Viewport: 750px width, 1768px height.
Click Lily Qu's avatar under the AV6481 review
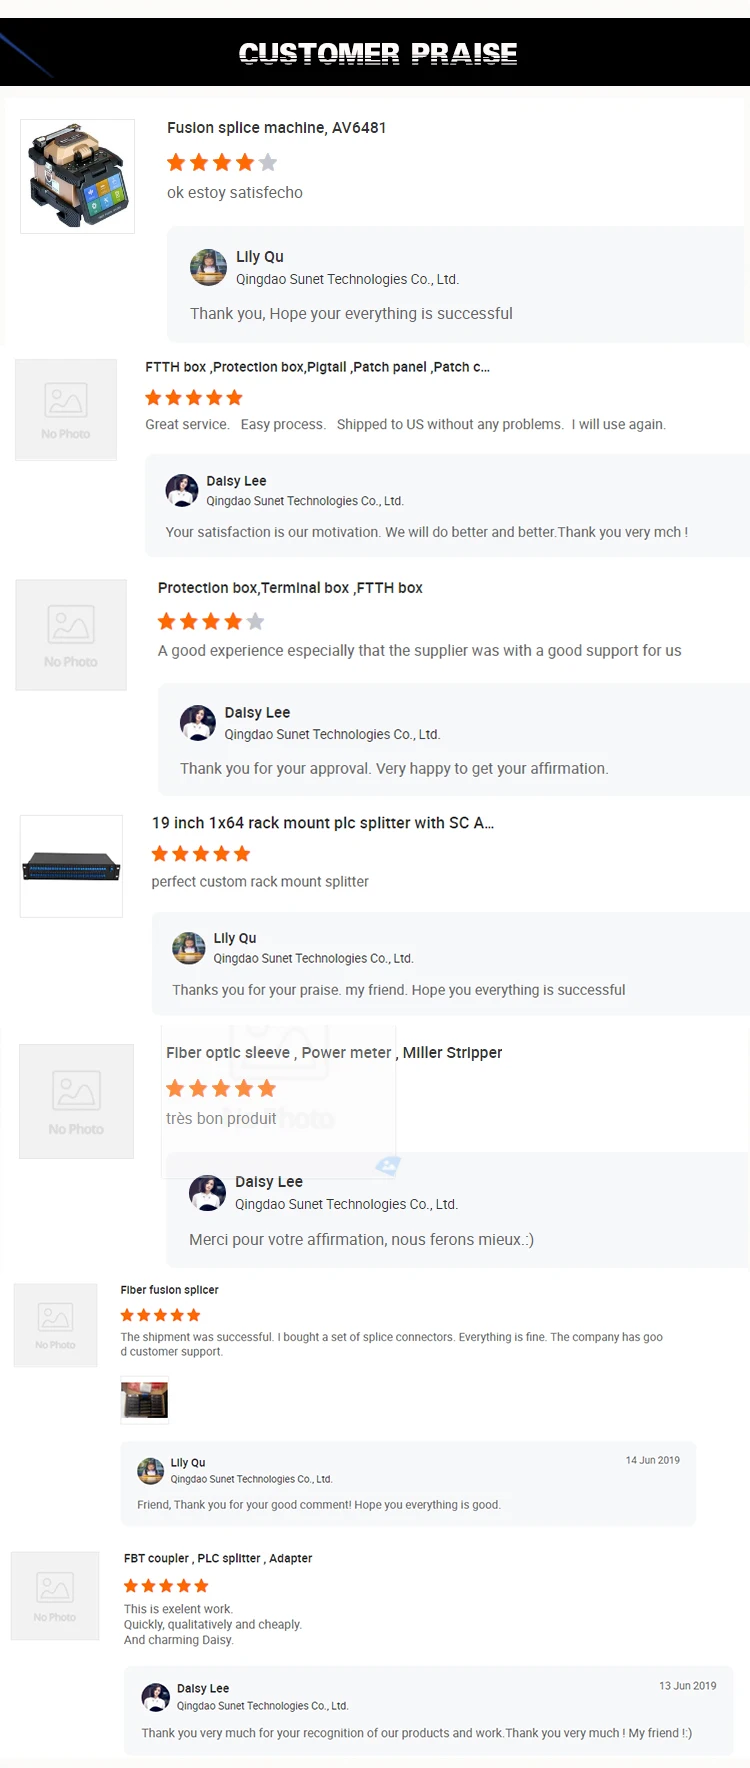208,267
